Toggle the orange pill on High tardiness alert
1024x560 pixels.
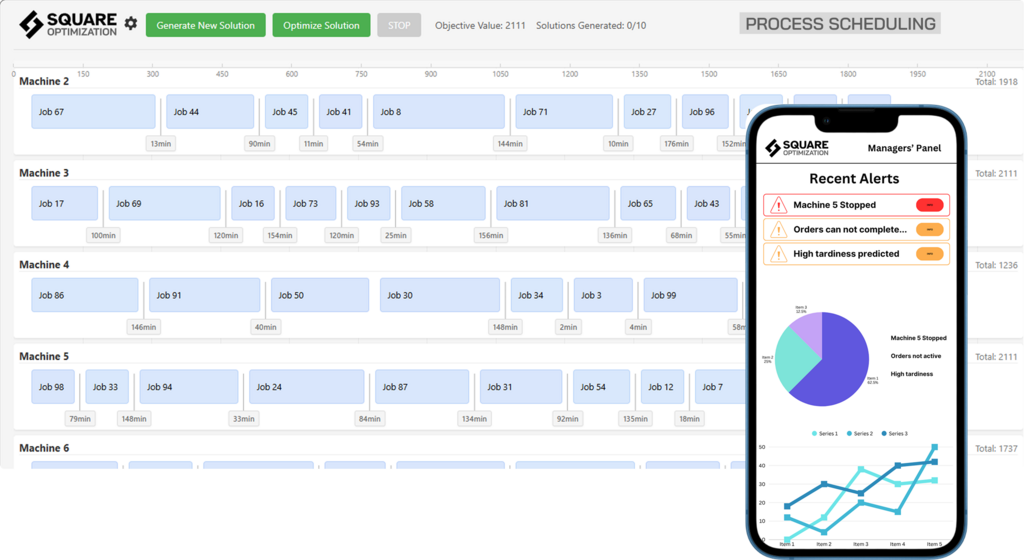tap(929, 254)
